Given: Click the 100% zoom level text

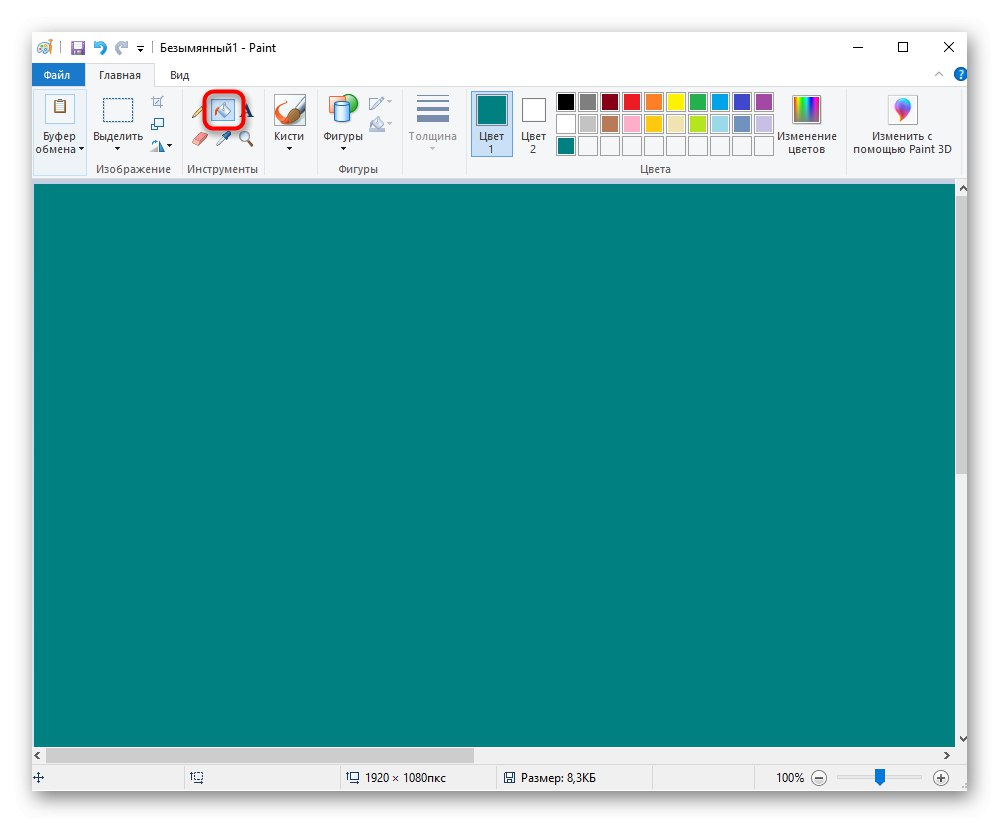Looking at the screenshot, I should point(789,778).
